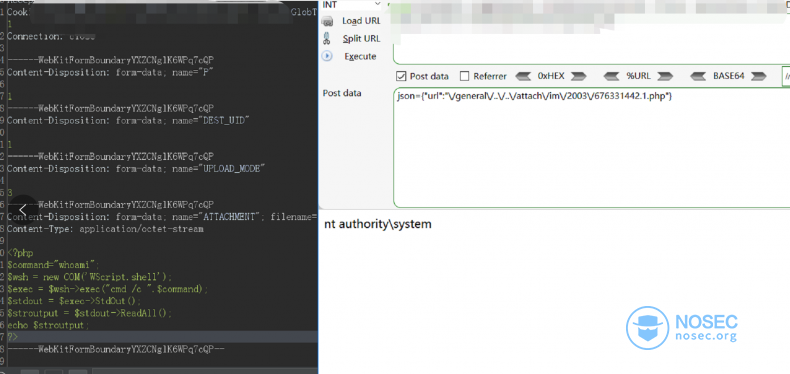Click the final boundary line ending with --
Screen dimensions: 790x374
[x=115, y=349]
